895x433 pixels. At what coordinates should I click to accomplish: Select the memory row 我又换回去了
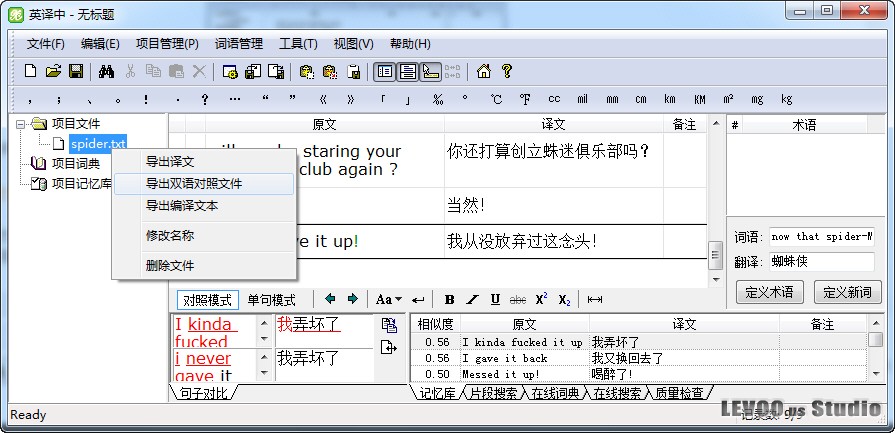639,358
